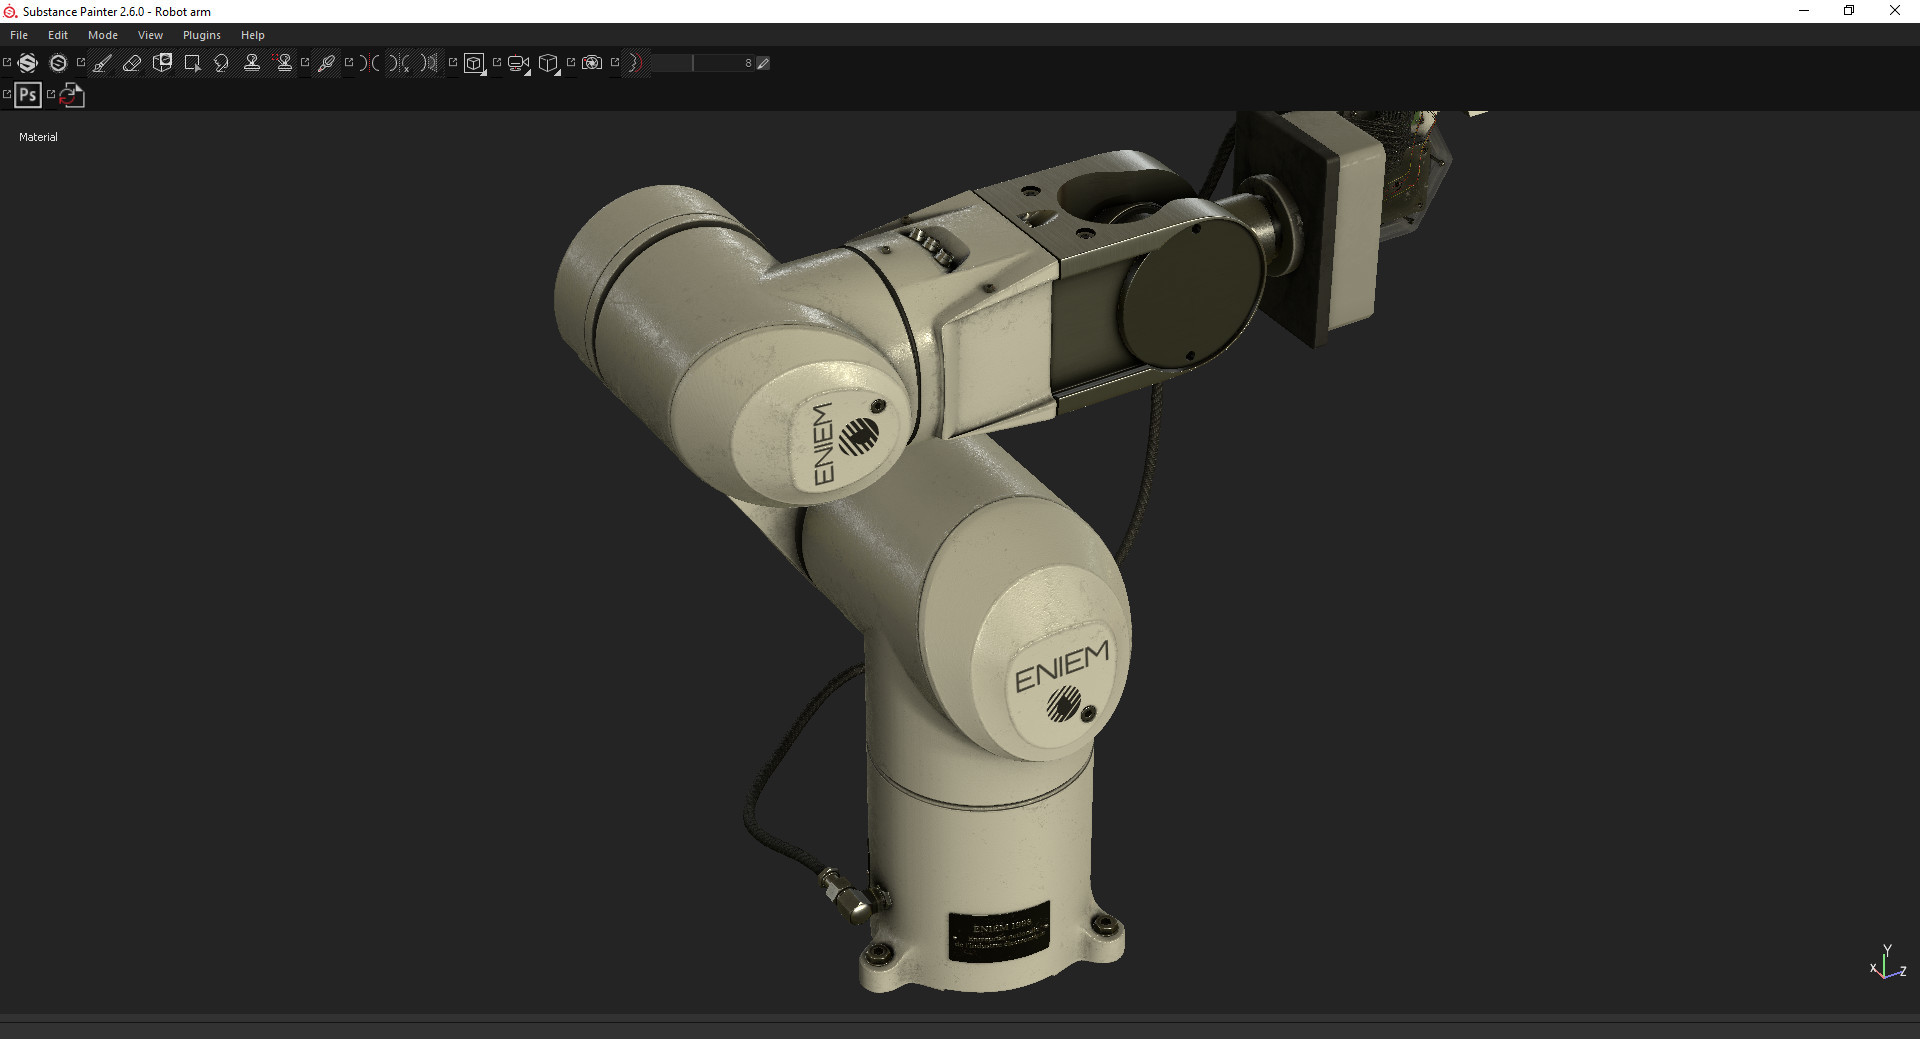The image size is (1920, 1039).
Task: Open the project export to Photoshop icon
Action: tap(27, 95)
